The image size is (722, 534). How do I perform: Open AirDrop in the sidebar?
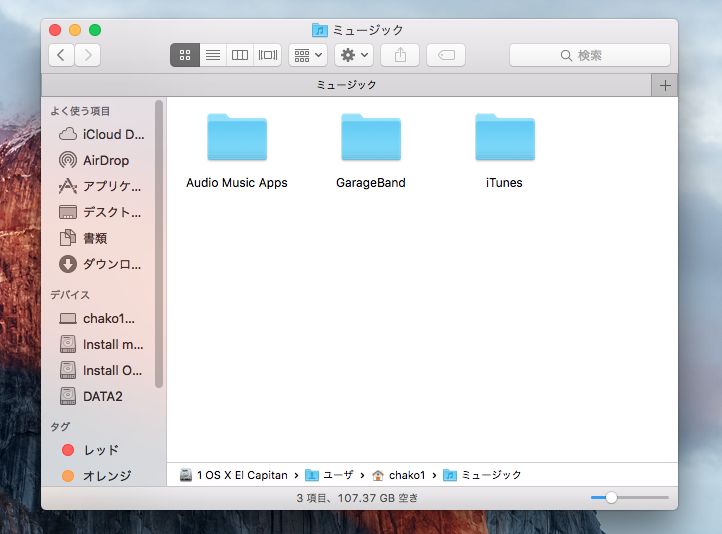coord(105,160)
